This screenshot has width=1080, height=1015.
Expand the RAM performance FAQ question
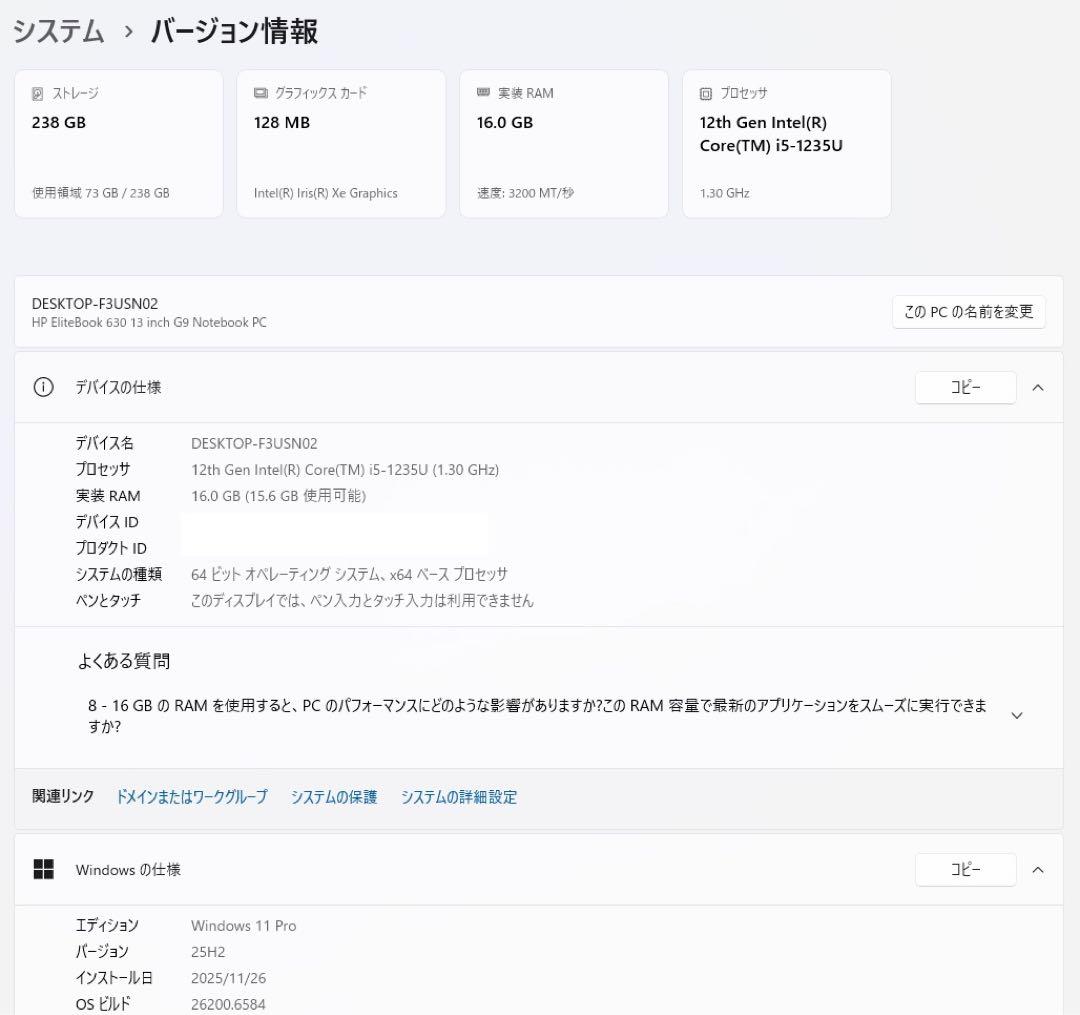point(1016,715)
